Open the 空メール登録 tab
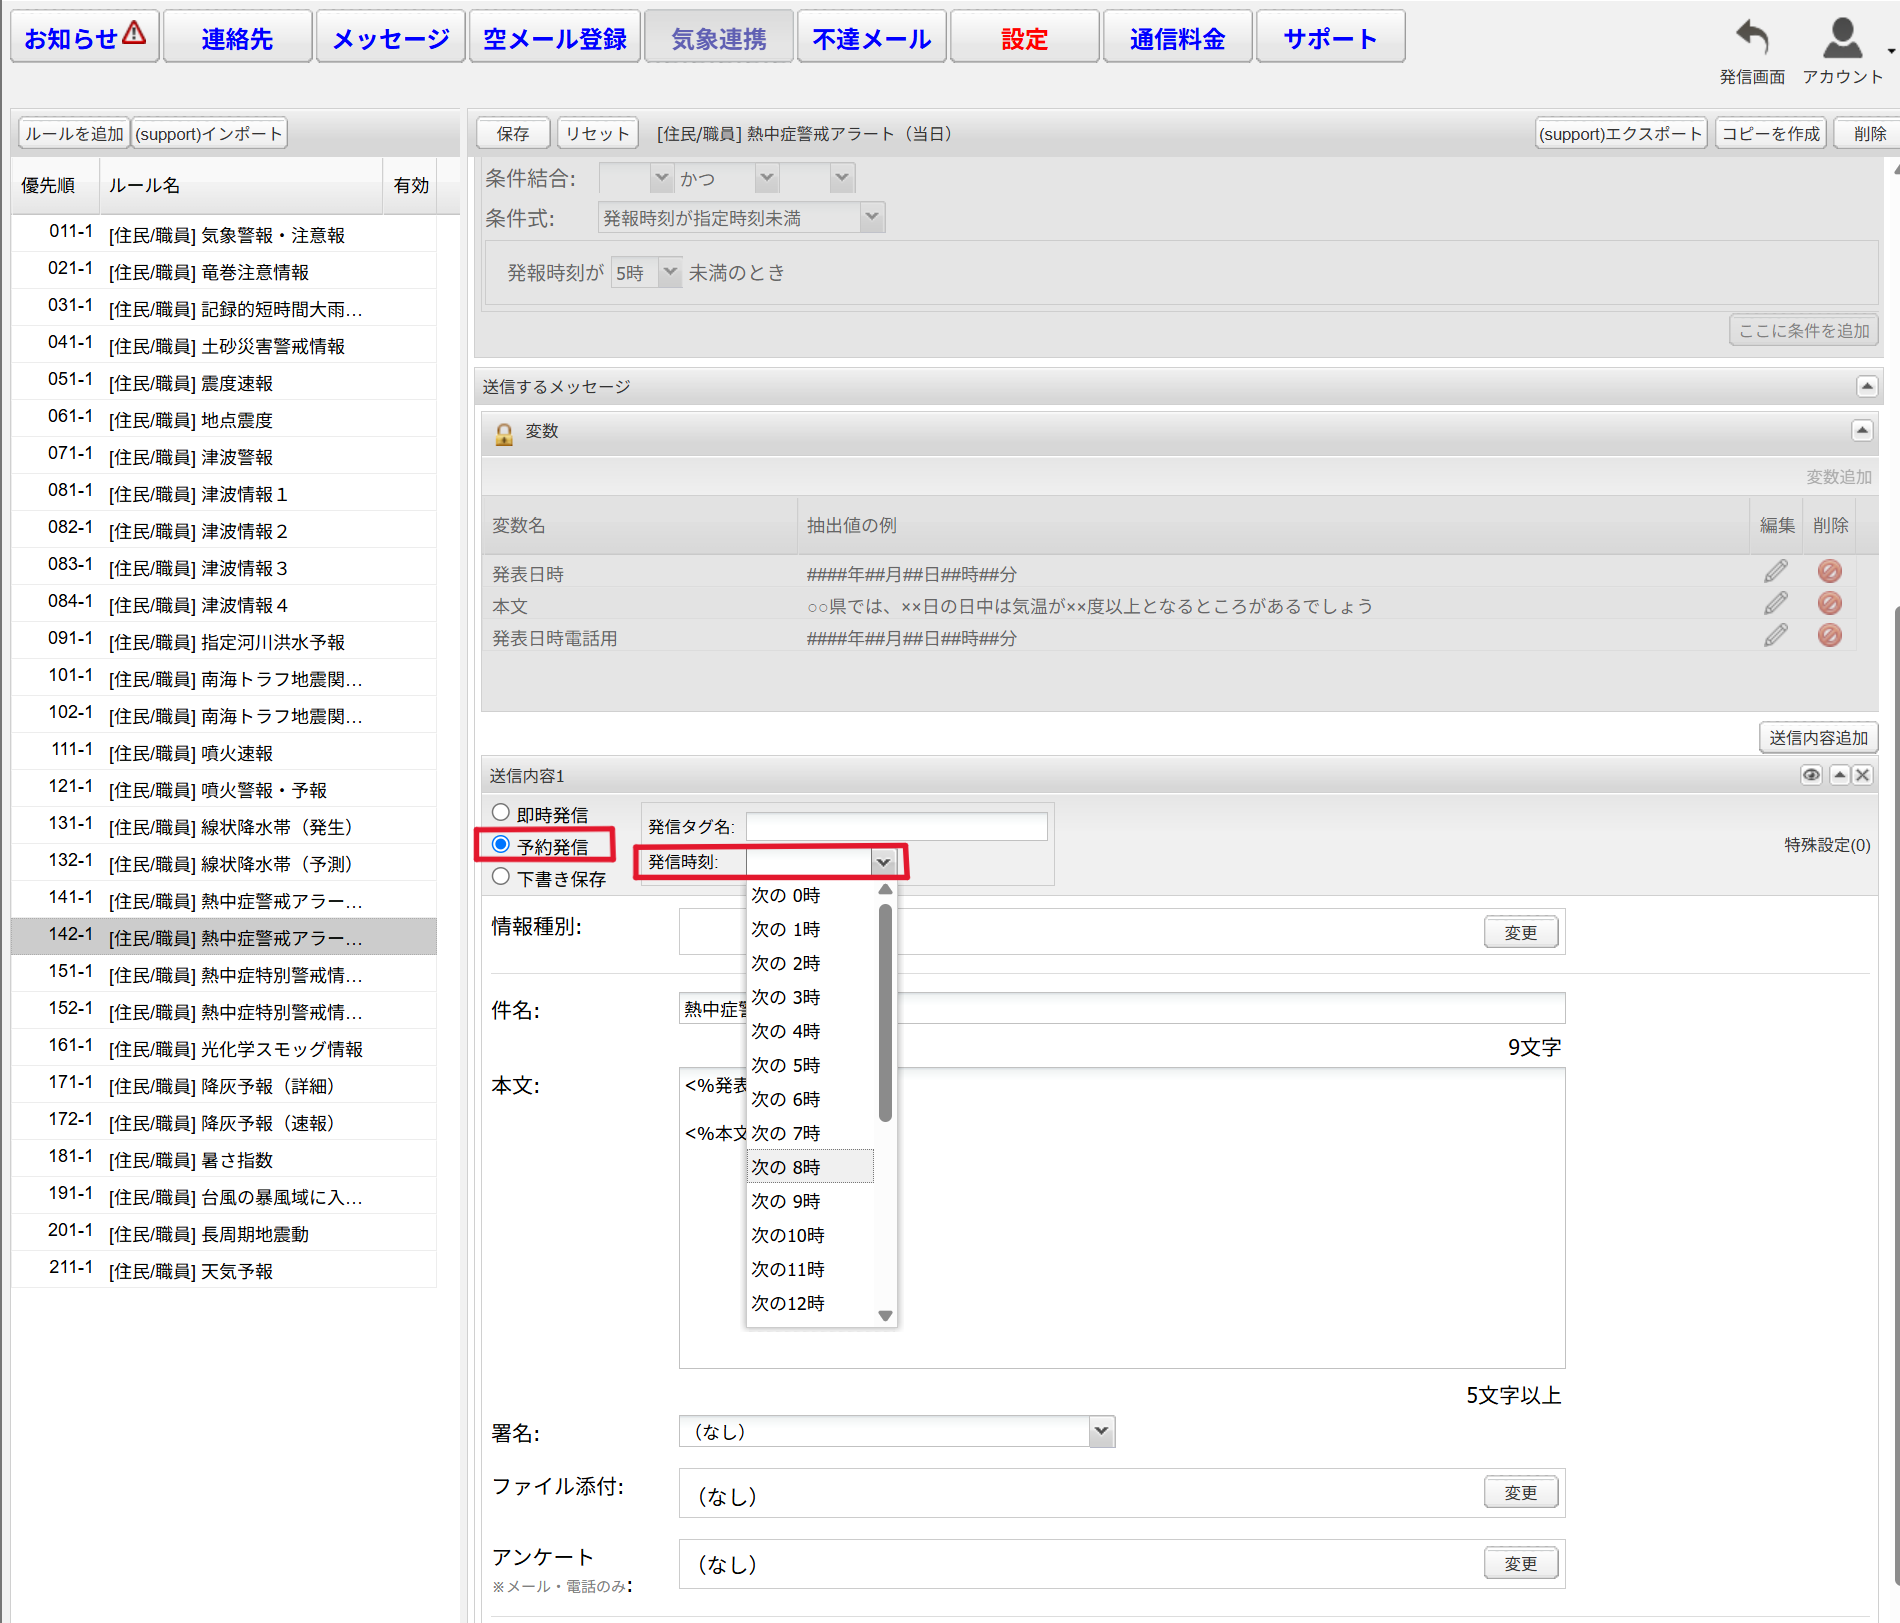The height and width of the screenshot is (1623, 1900). click(555, 38)
